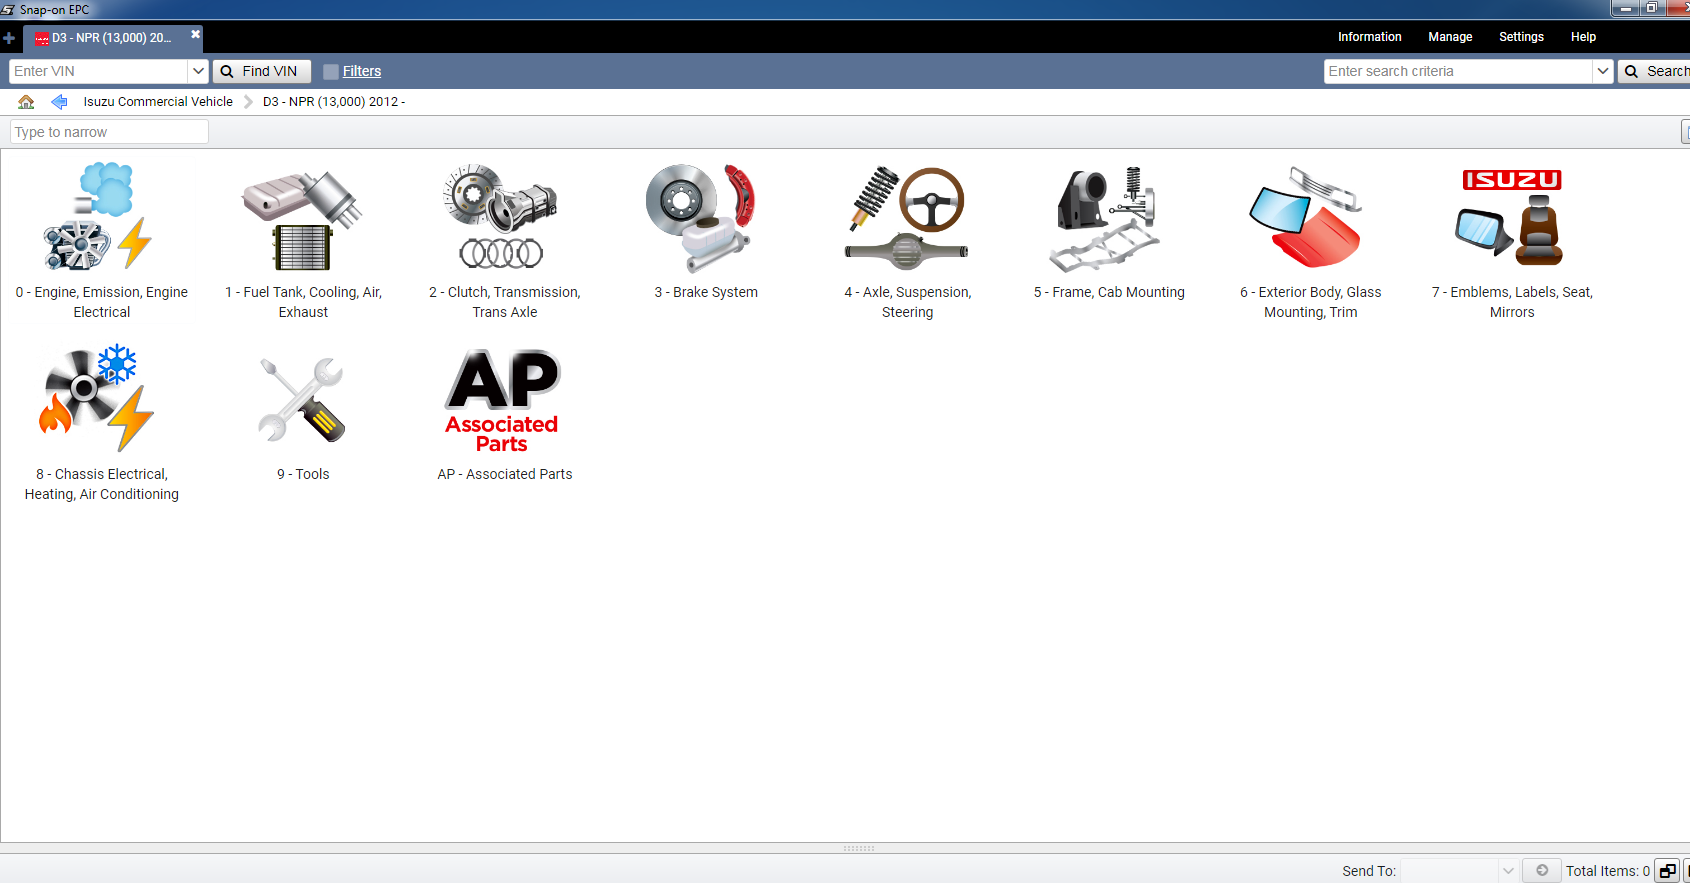Open the Information menu

(x=1369, y=37)
